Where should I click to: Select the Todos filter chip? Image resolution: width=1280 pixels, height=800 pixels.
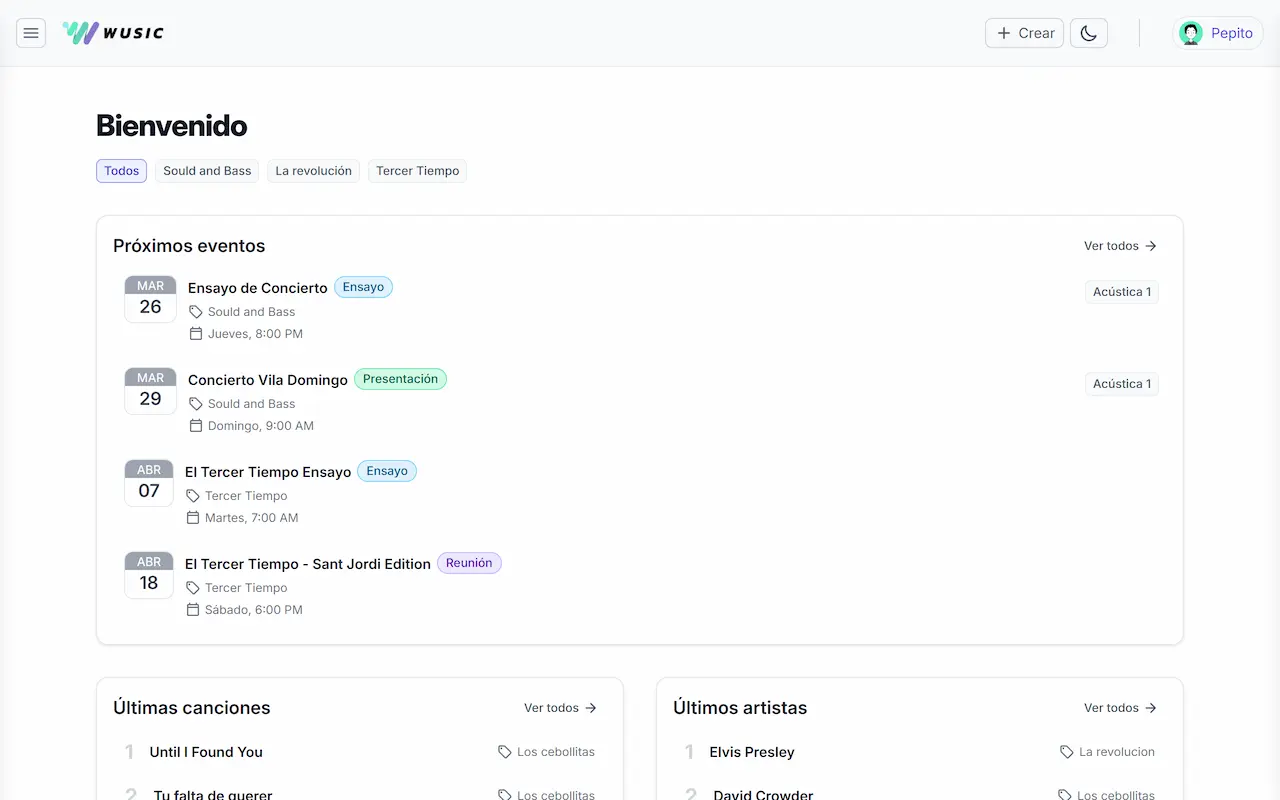click(120, 170)
